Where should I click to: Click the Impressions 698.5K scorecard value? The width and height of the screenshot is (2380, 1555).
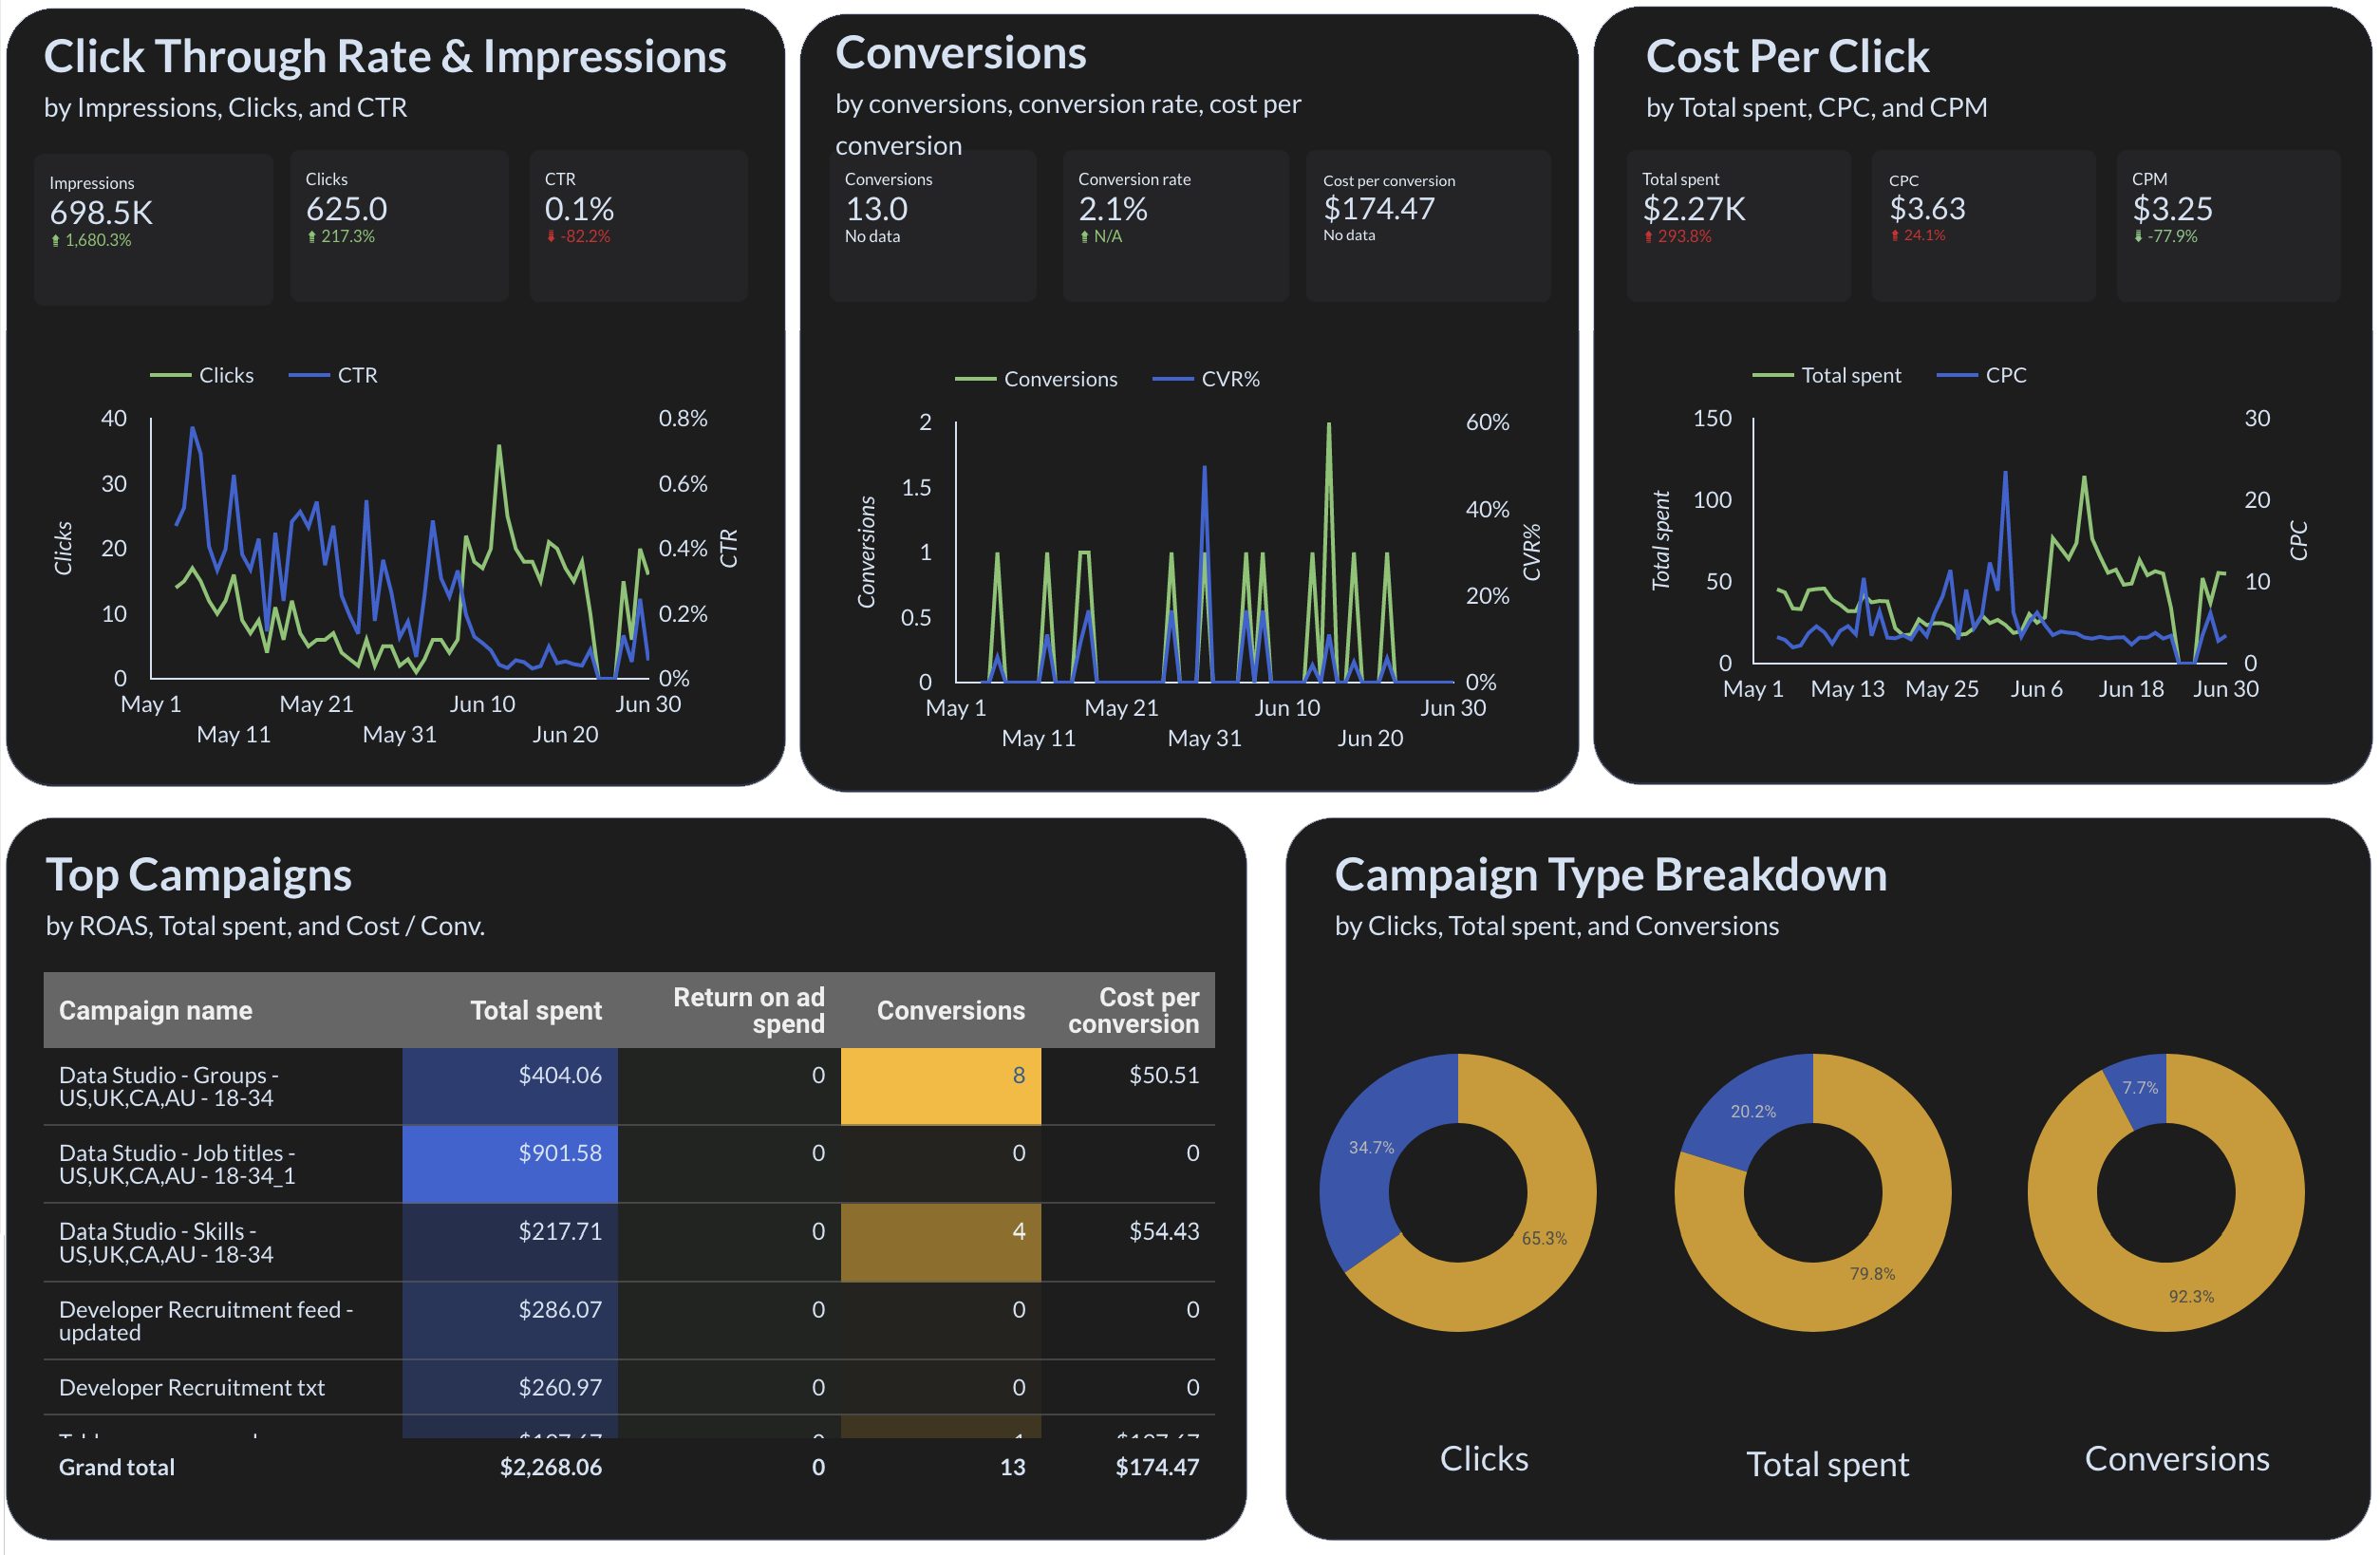101,212
